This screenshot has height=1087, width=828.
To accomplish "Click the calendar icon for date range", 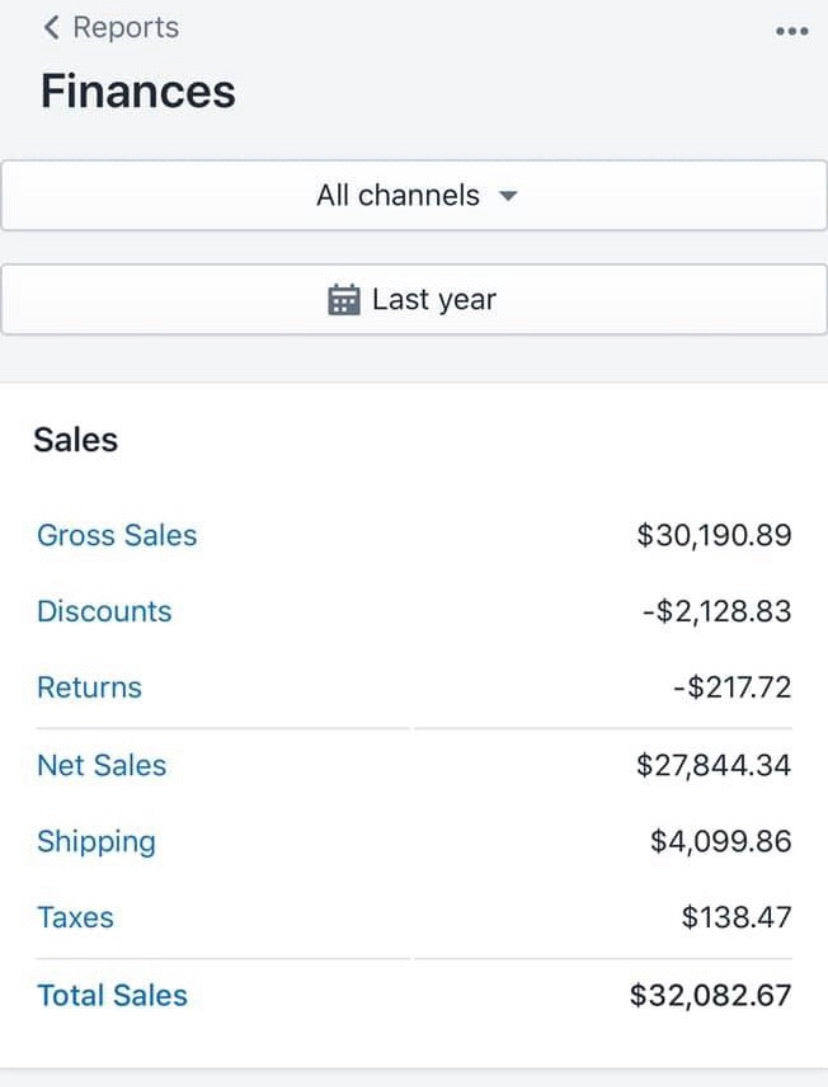I will pos(343,299).
